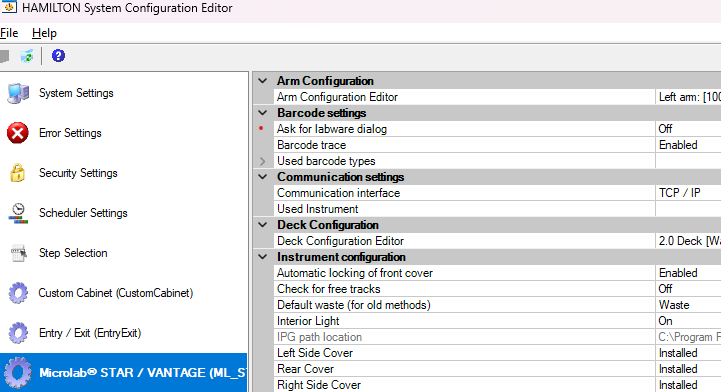This screenshot has width=721, height=392.
Task: Open the Help menu
Action: pos(44,33)
